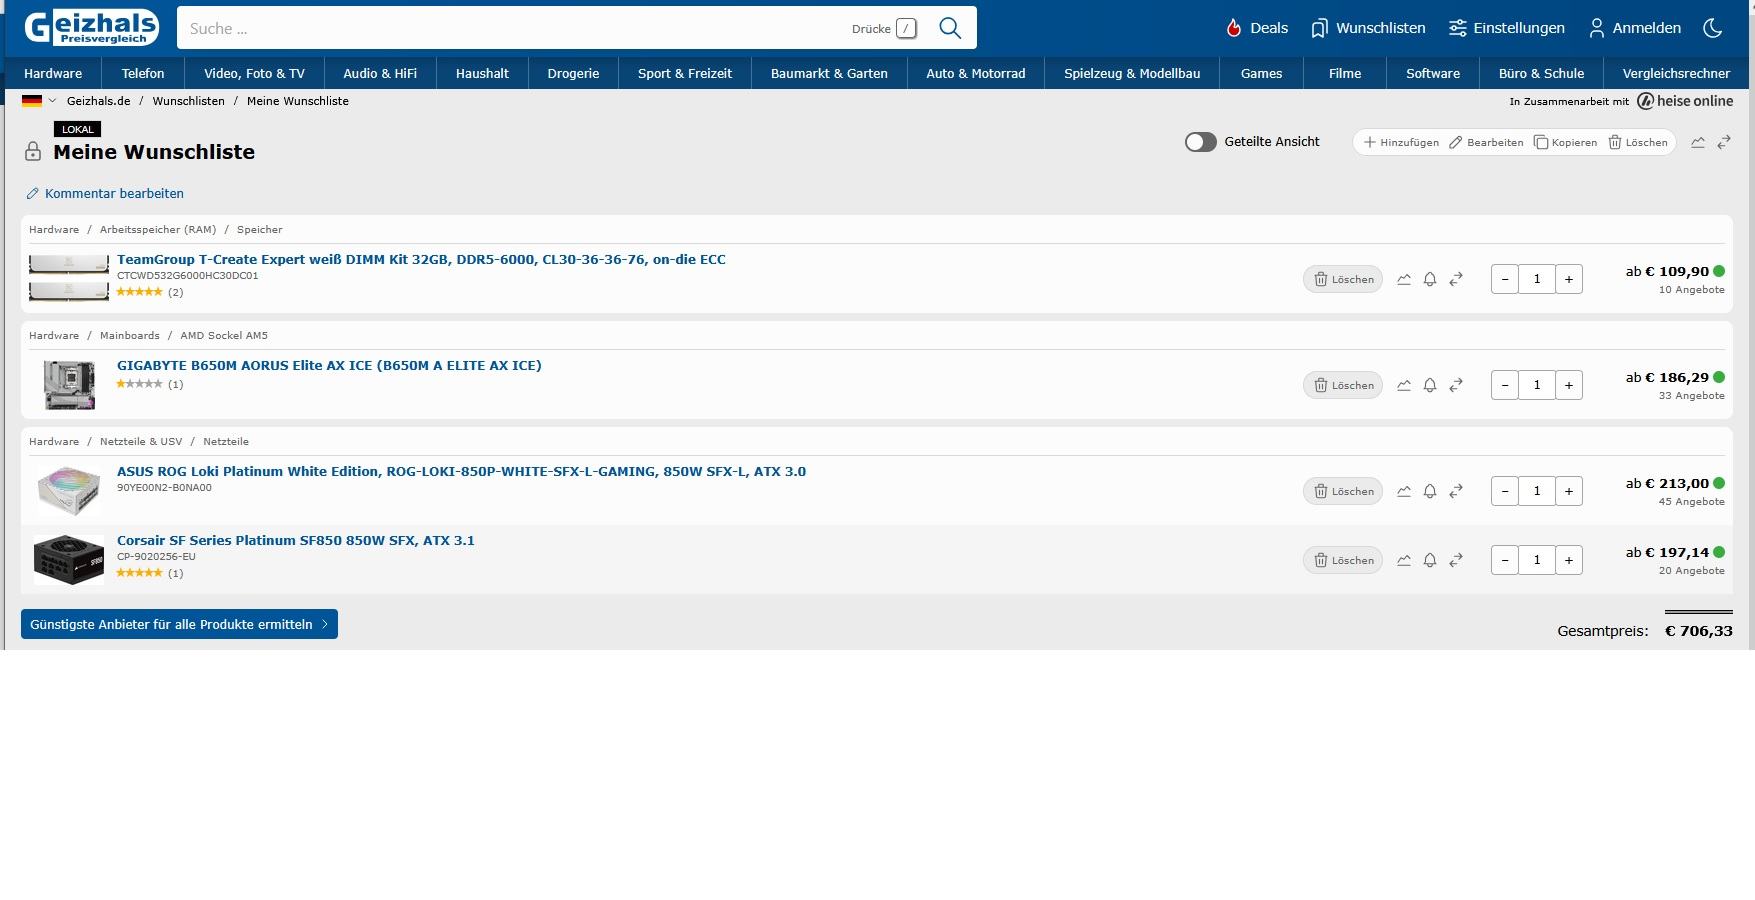This screenshot has width=1755, height=900.
Task: Delete ASUS ROG Loki with Löschen button
Action: coord(1343,491)
